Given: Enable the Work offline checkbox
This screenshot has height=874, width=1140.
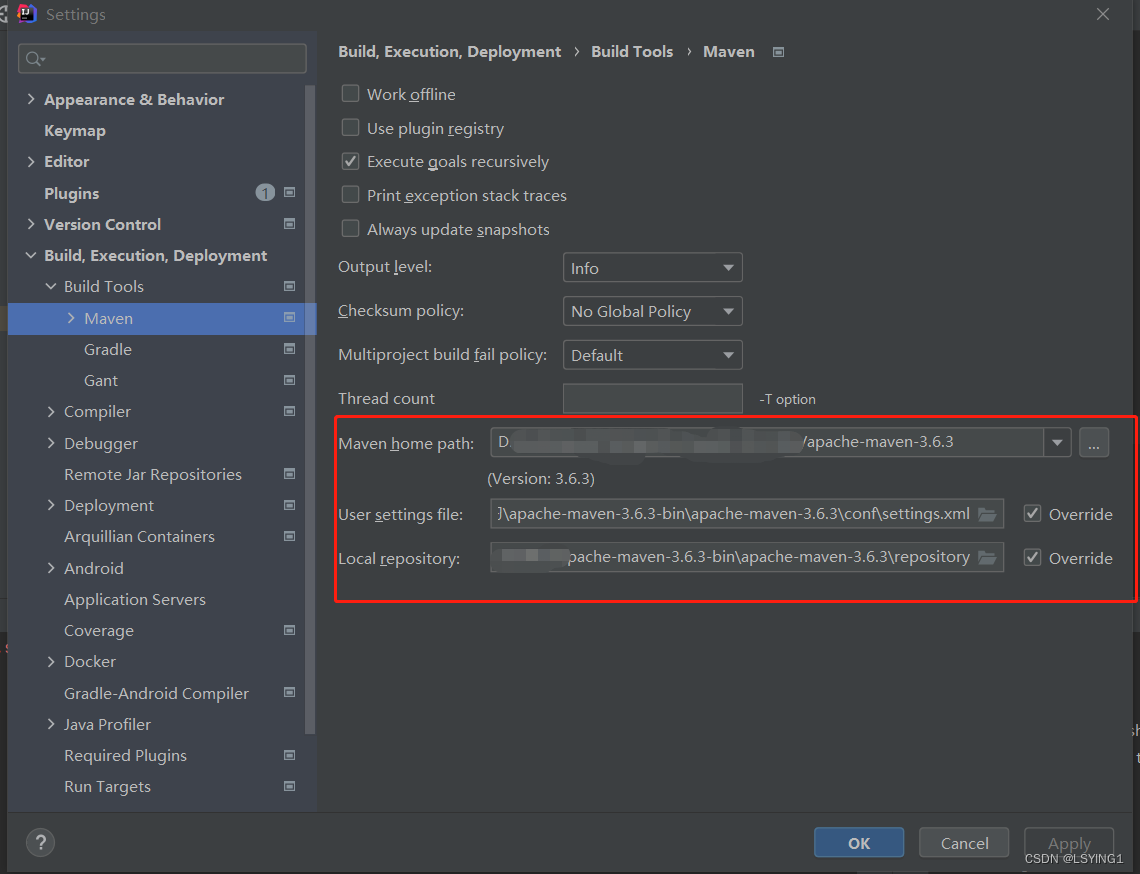Looking at the screenshot, I should (350, 94).
